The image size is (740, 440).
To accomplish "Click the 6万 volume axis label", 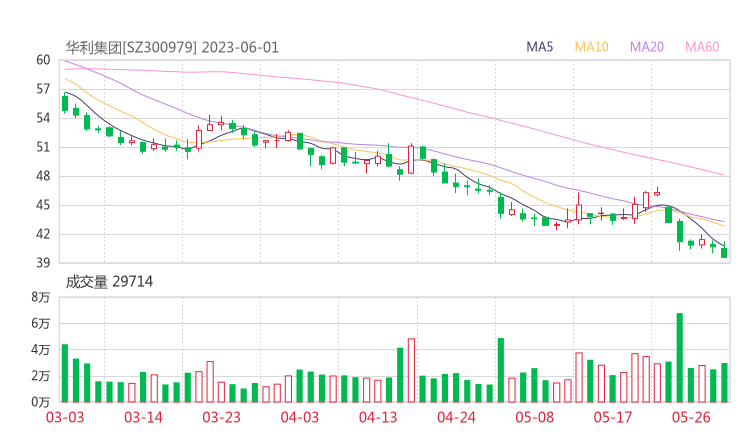I will point(41,323).
